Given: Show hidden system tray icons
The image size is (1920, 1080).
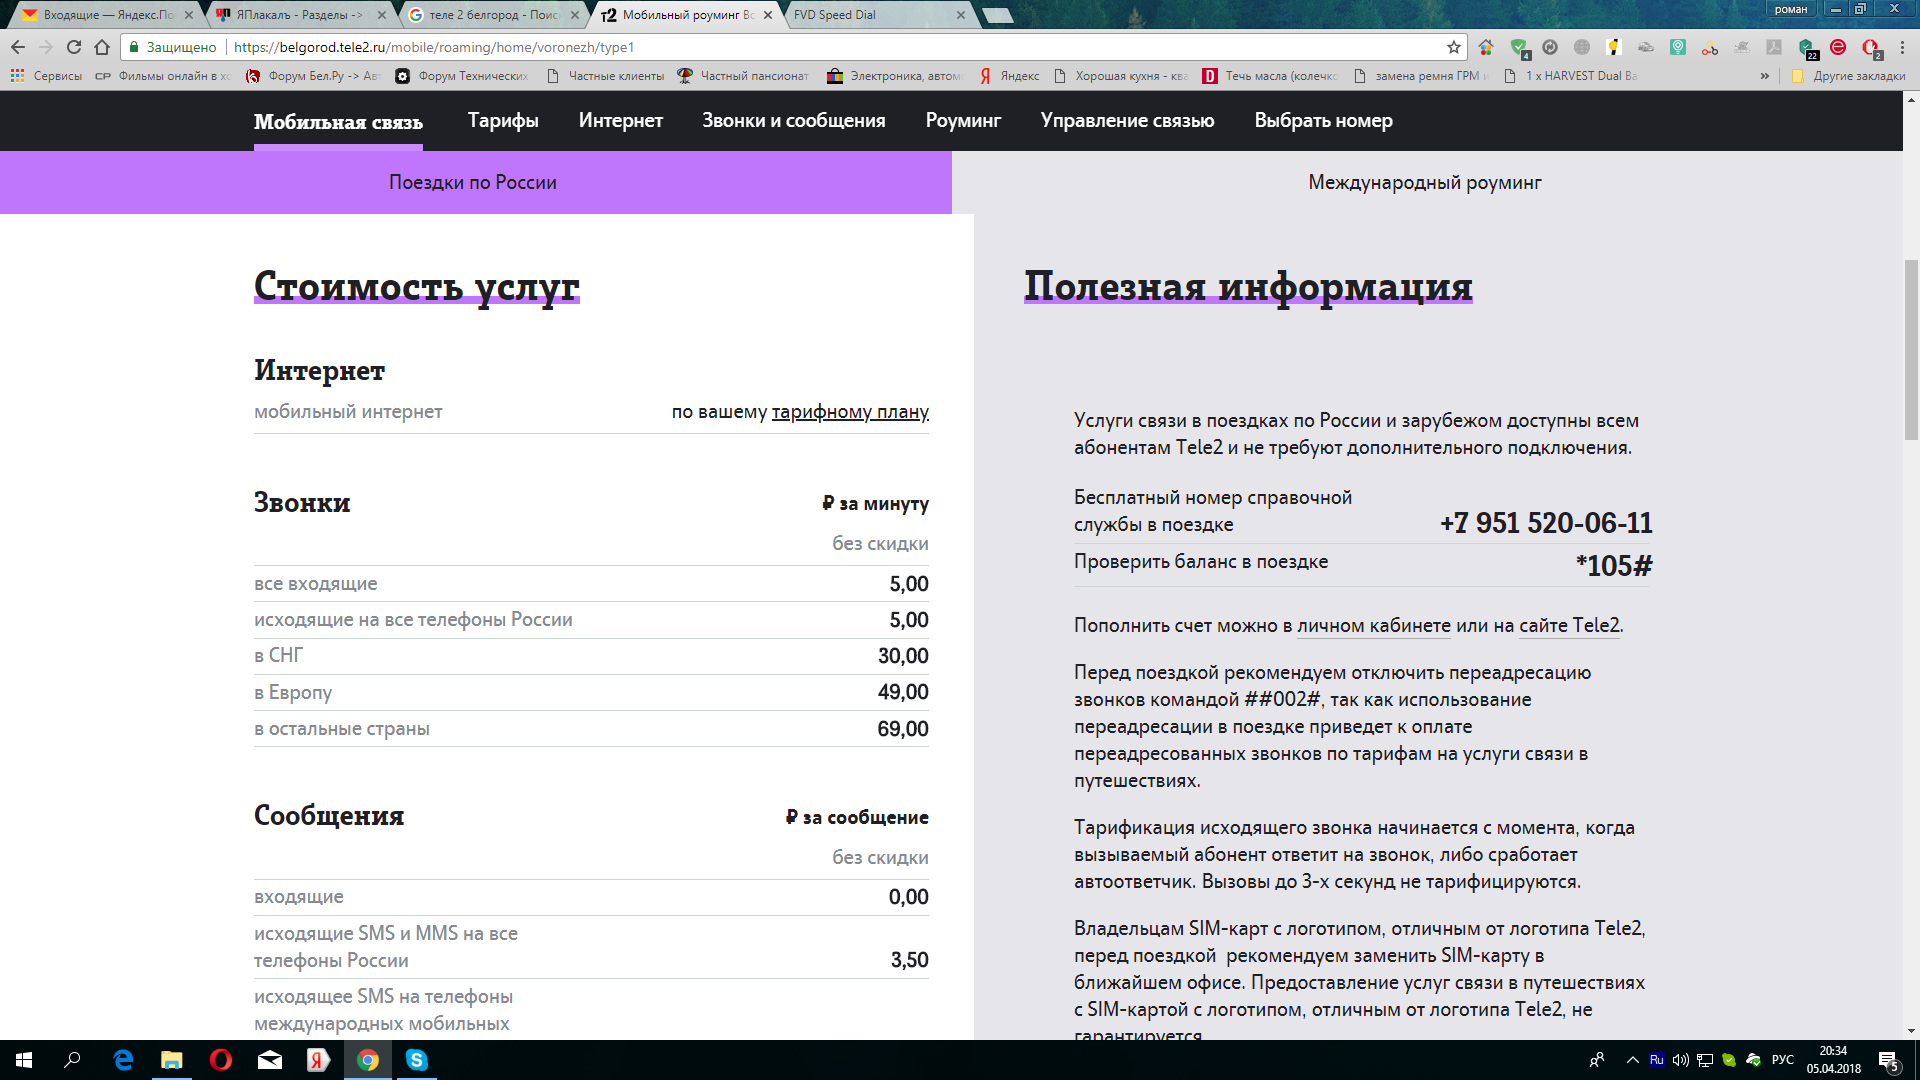Looking at the screenshot, I should click(x=1632, y=1060).
